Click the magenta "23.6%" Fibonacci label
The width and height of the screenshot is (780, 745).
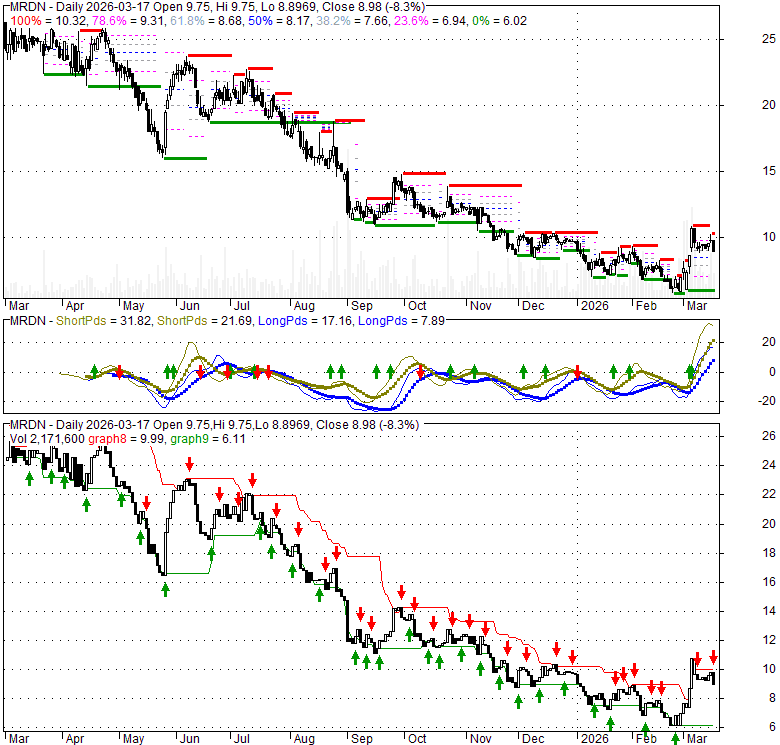click(x=411, y=21)
